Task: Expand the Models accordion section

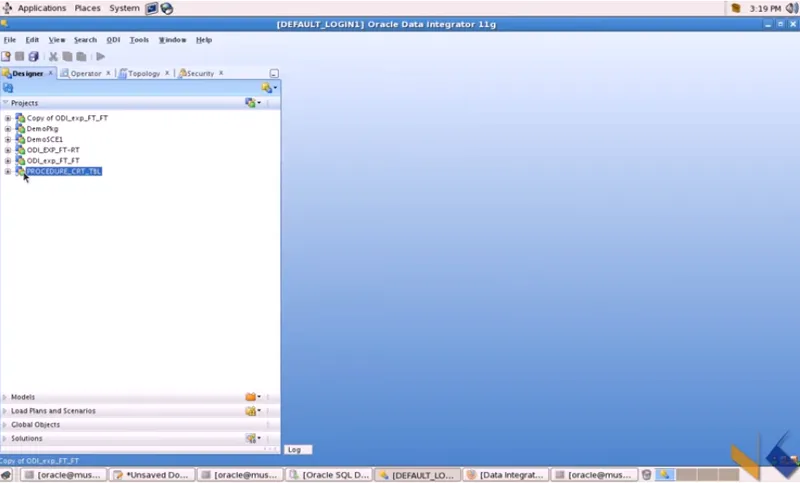Action: pos(5,397)
